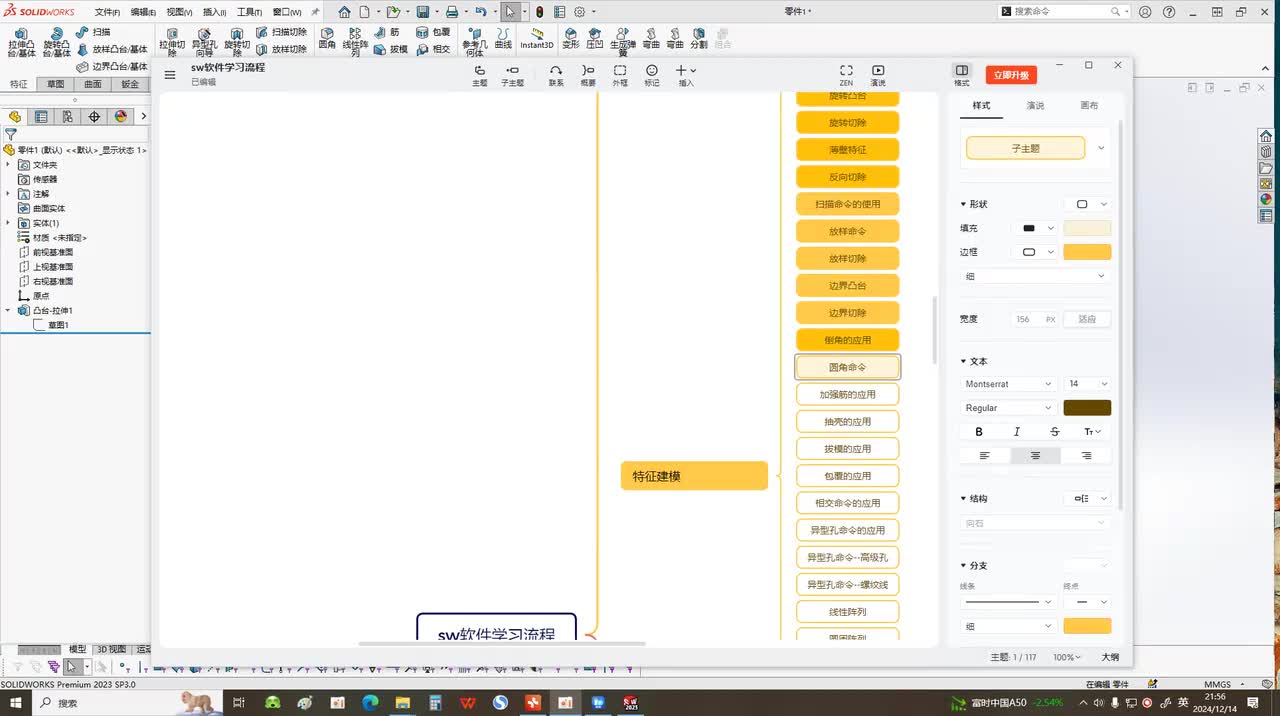Select the 特征建模 mind map node
This screenshot has height=716, width=1280.
tap(694, 476)
